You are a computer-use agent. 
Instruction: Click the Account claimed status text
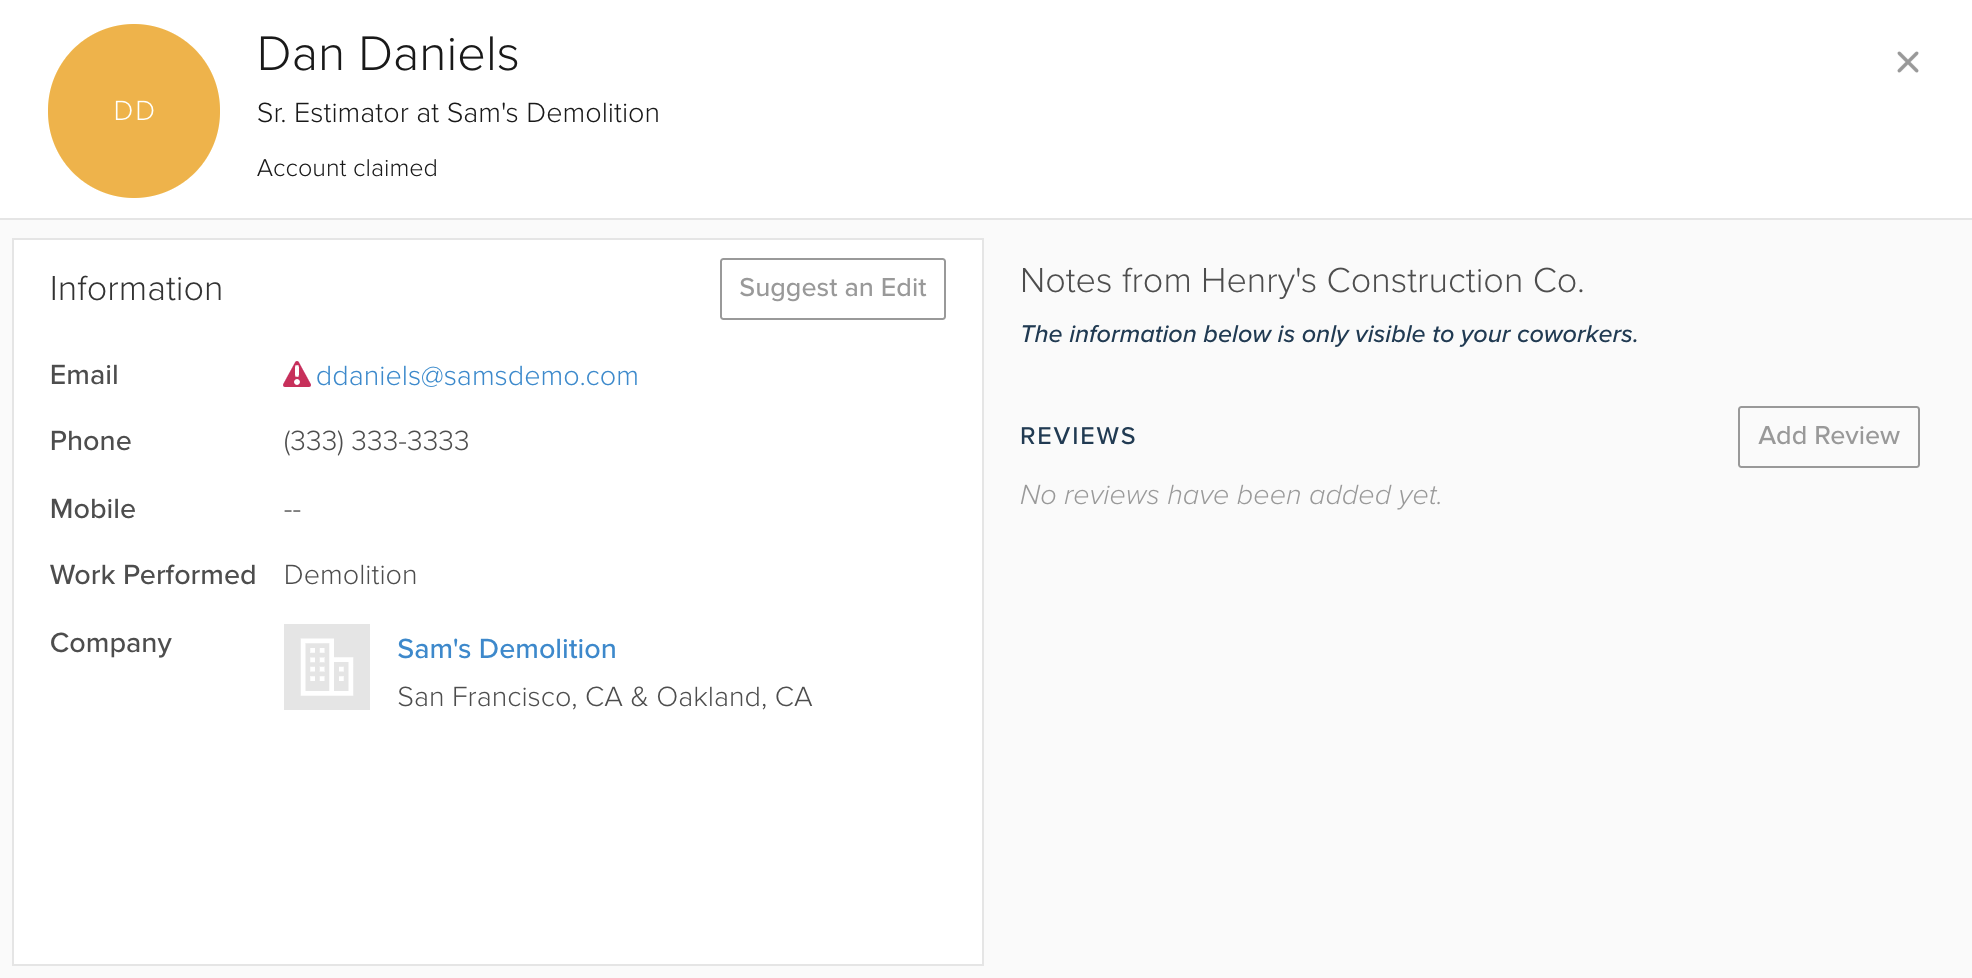(x=347, y=168)
